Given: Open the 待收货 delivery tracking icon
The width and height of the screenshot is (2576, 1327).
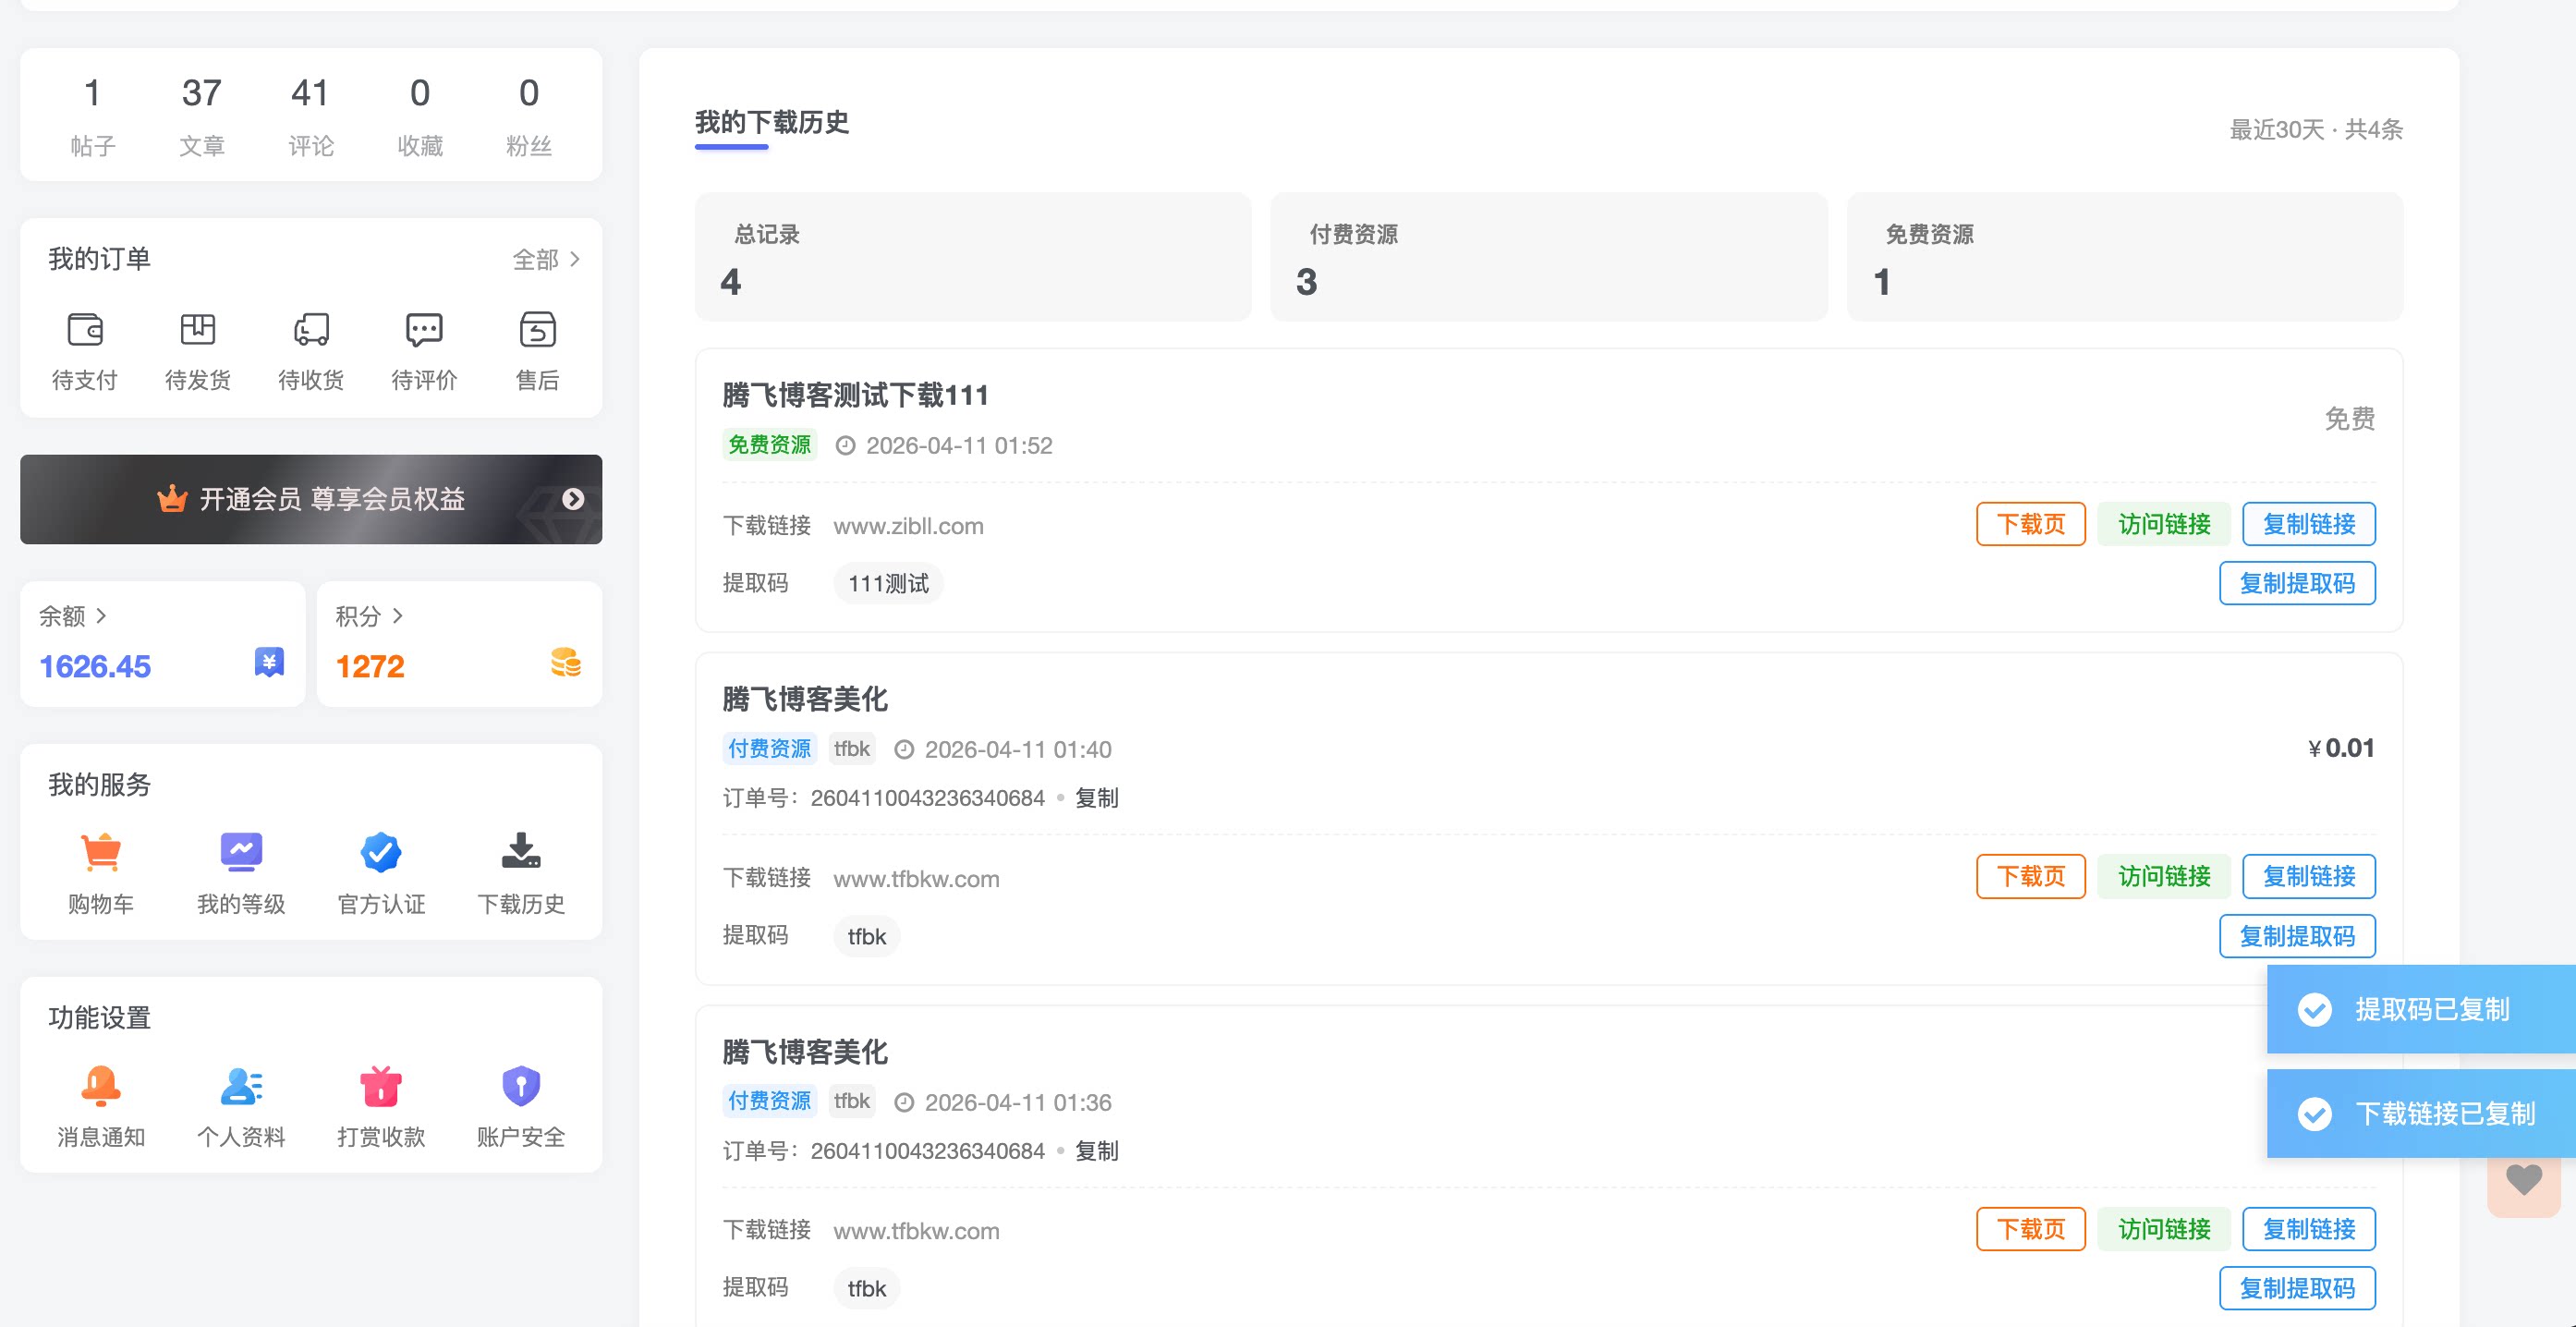Looking at the screenshot, I should 310,331.
